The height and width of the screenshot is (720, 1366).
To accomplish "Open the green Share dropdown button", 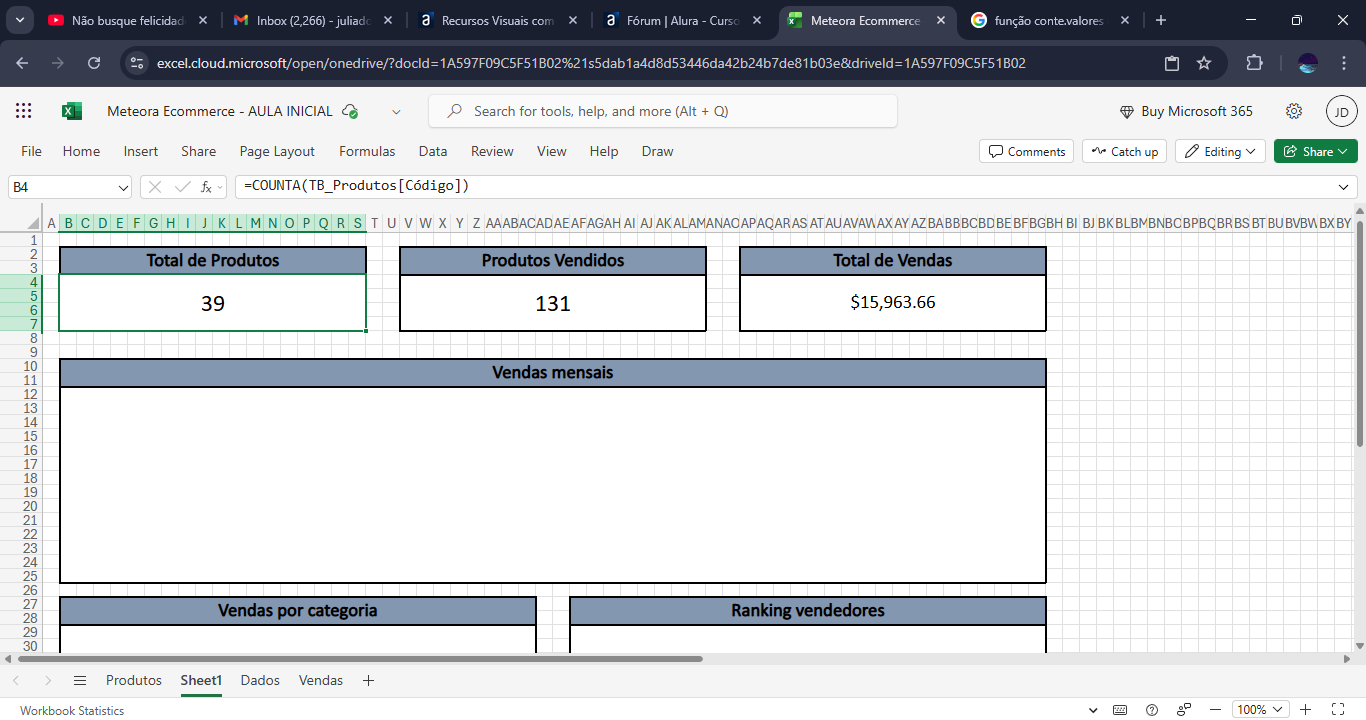I will tap(1316, 151).
